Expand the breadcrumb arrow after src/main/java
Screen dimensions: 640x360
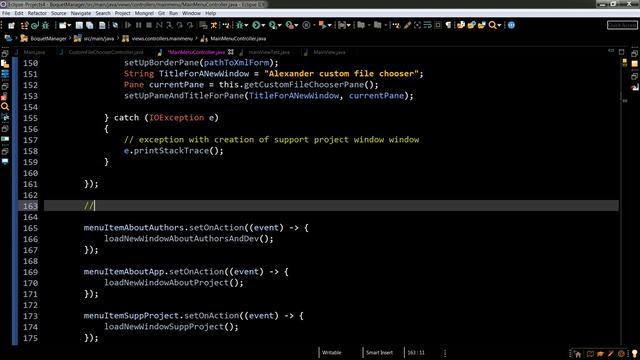[x=118, y=38]
